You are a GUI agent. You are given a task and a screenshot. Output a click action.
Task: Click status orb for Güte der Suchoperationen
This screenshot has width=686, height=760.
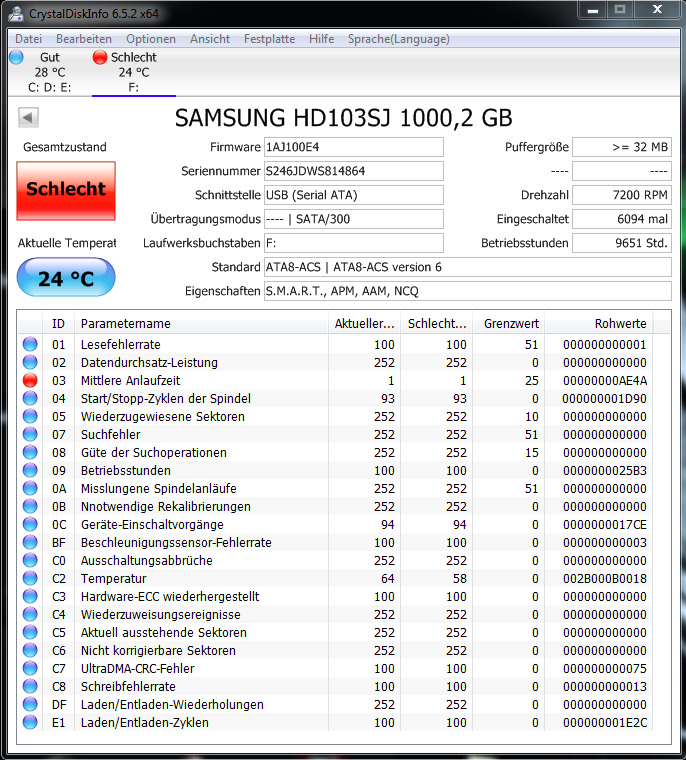pos(30,452)
